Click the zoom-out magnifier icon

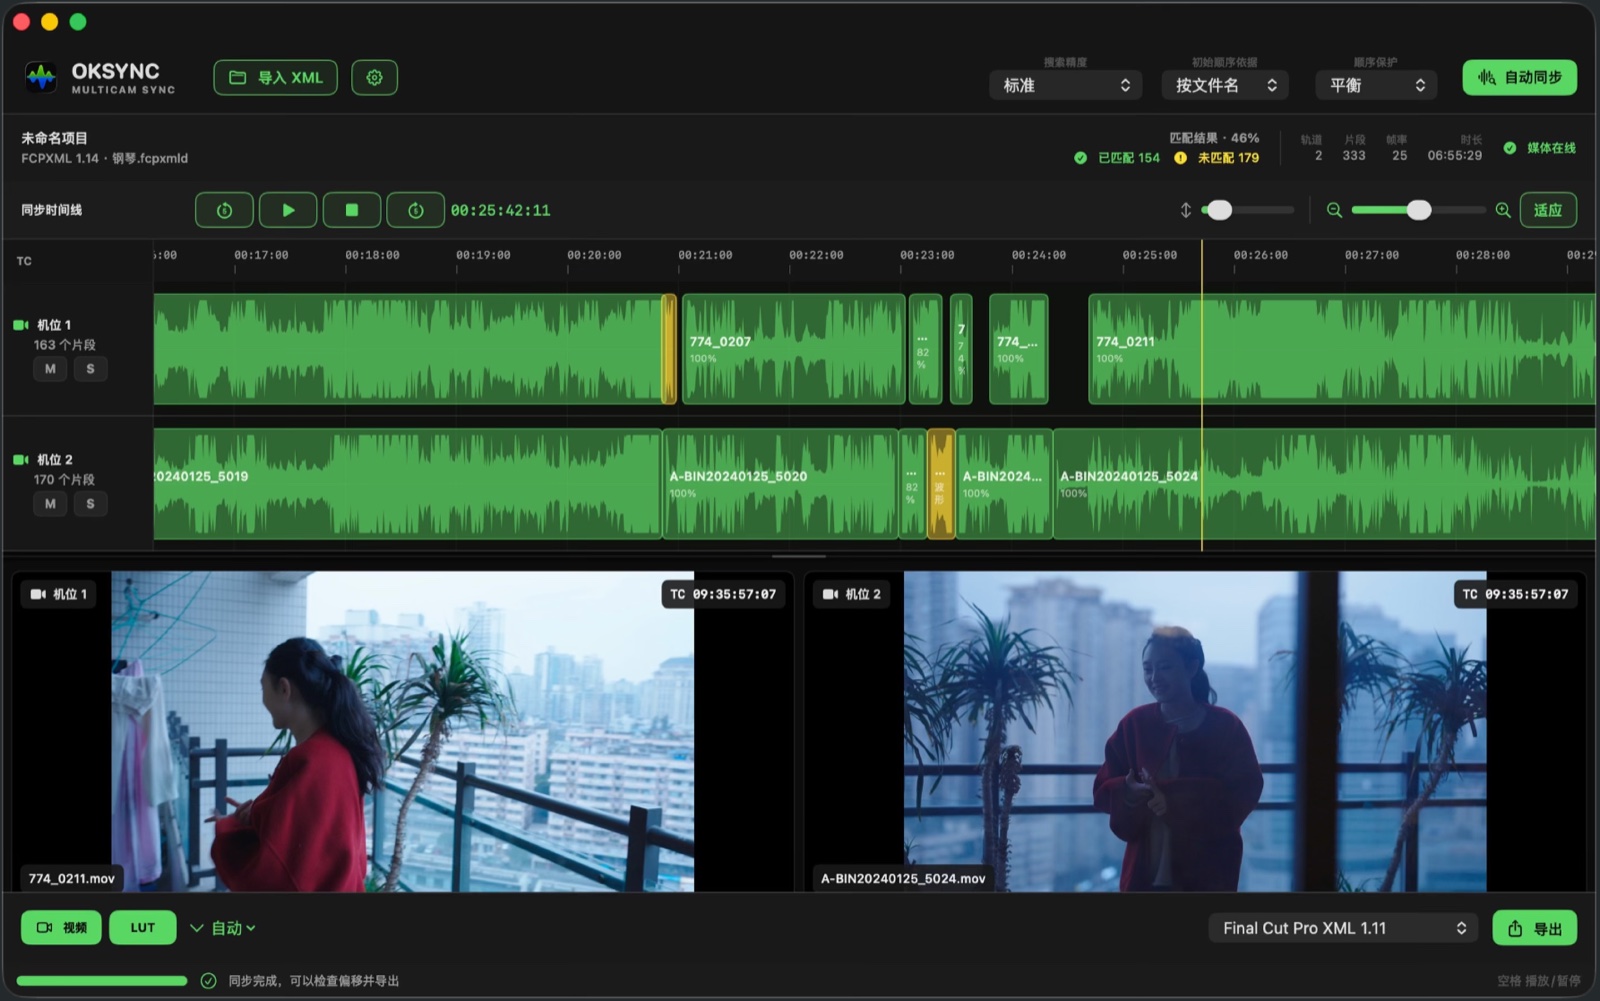1334,210
